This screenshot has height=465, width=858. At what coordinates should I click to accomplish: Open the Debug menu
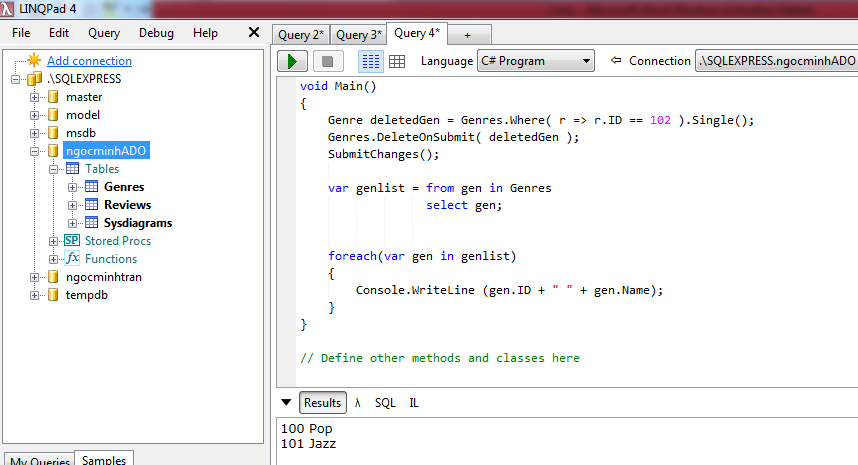156,33
